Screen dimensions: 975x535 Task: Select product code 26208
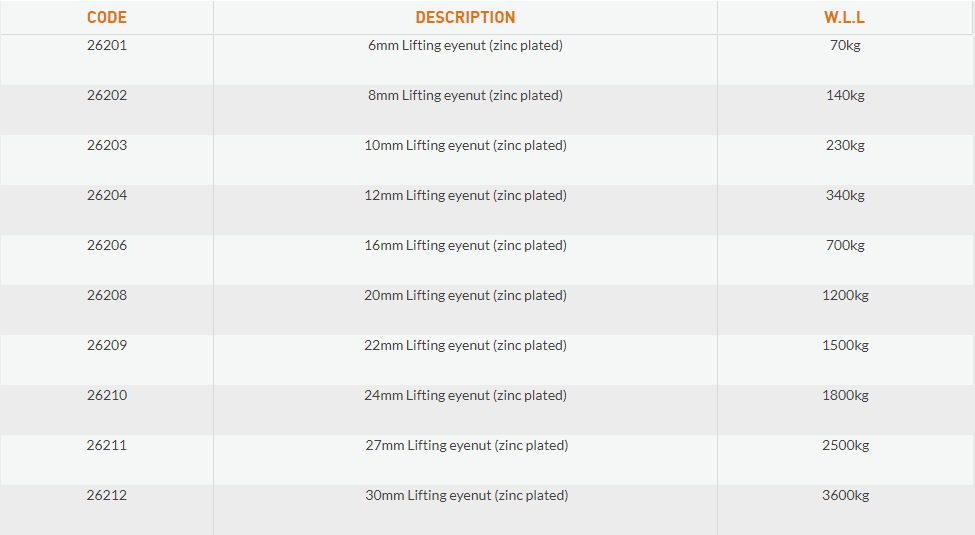point(107,295)
